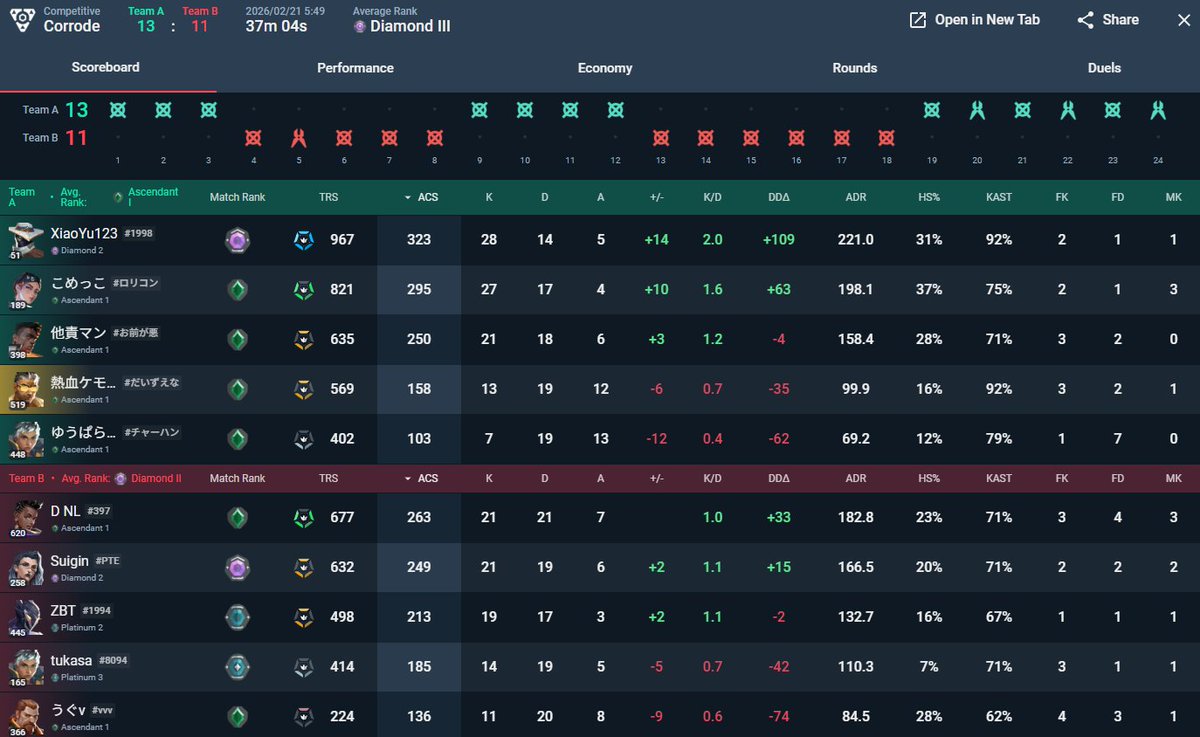Click 熱血ケモ agent avatar
1200x737 pixels.
(26, 389)
